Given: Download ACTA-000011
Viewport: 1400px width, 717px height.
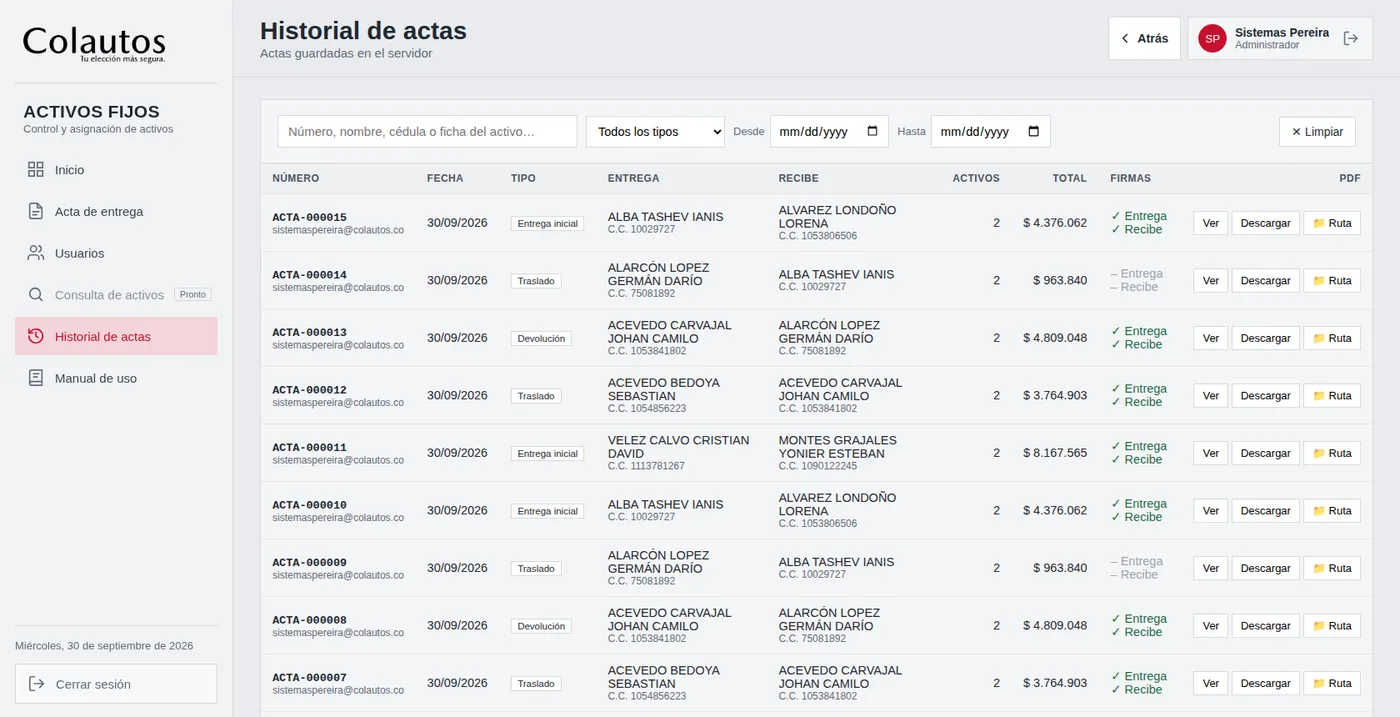Looking at the screenshot, I should click(x=1265, y=453).
